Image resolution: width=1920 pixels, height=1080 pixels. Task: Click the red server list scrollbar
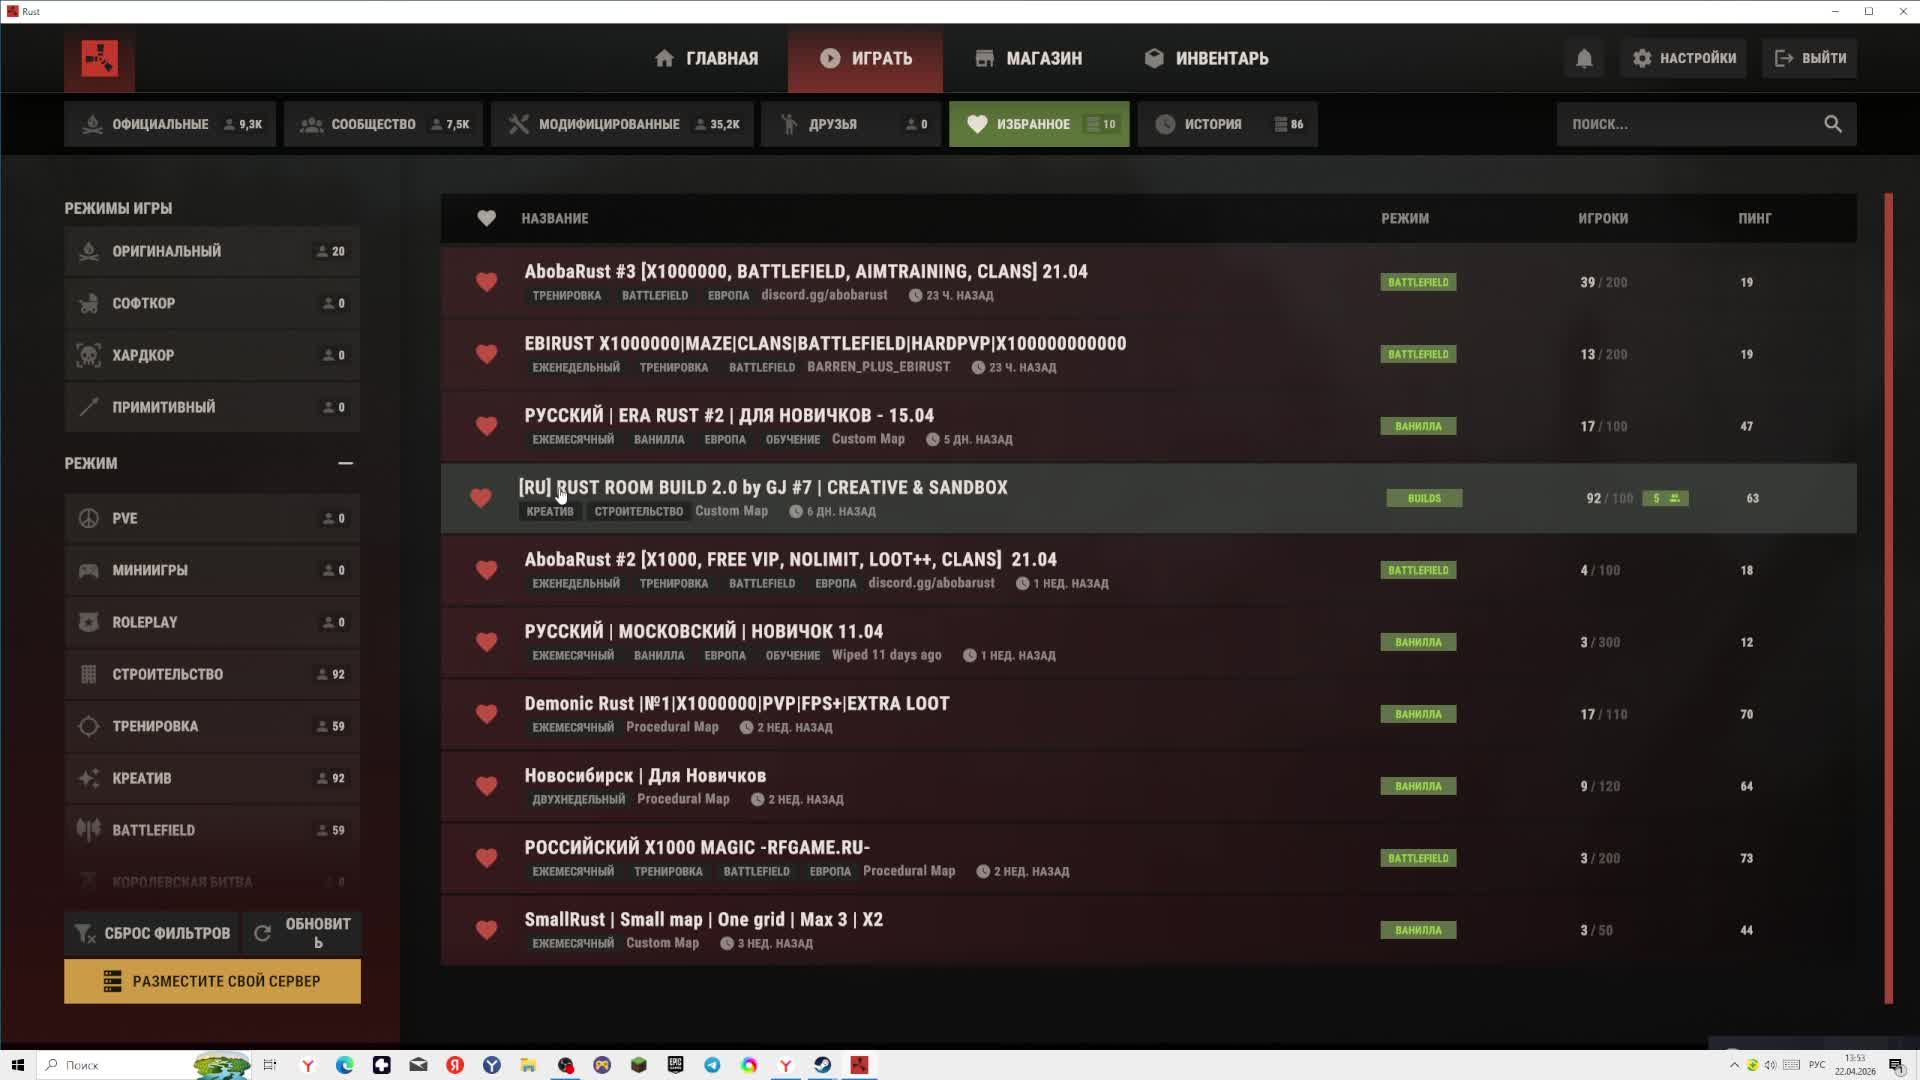(x=1888, y=598)
